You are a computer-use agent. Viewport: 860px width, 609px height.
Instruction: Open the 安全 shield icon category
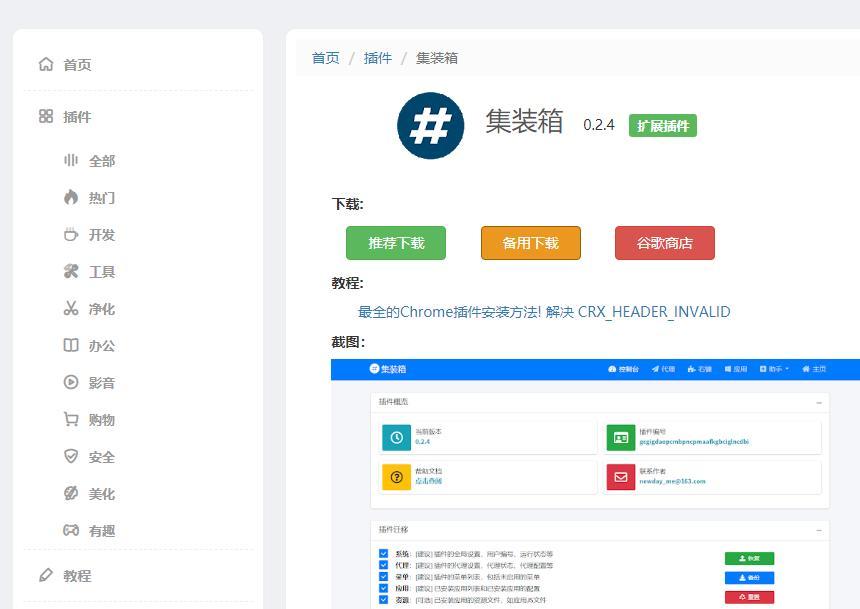[x=71, y=456]
